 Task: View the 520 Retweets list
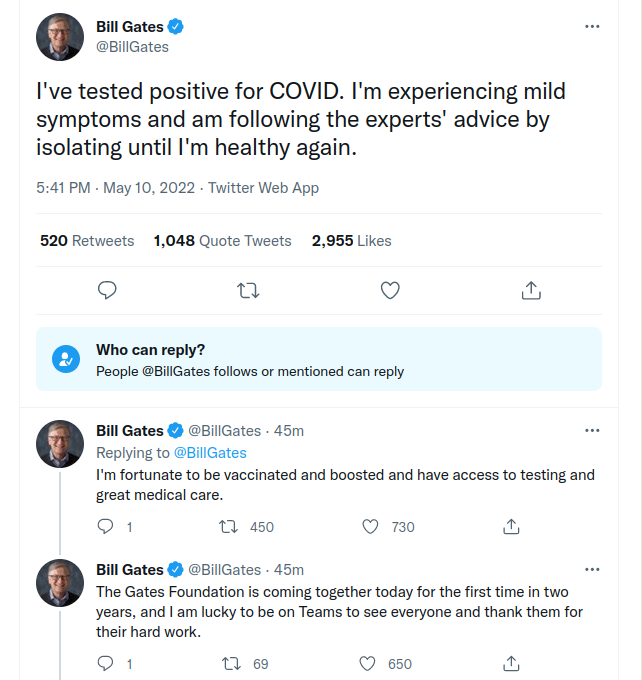pos(87,241)
